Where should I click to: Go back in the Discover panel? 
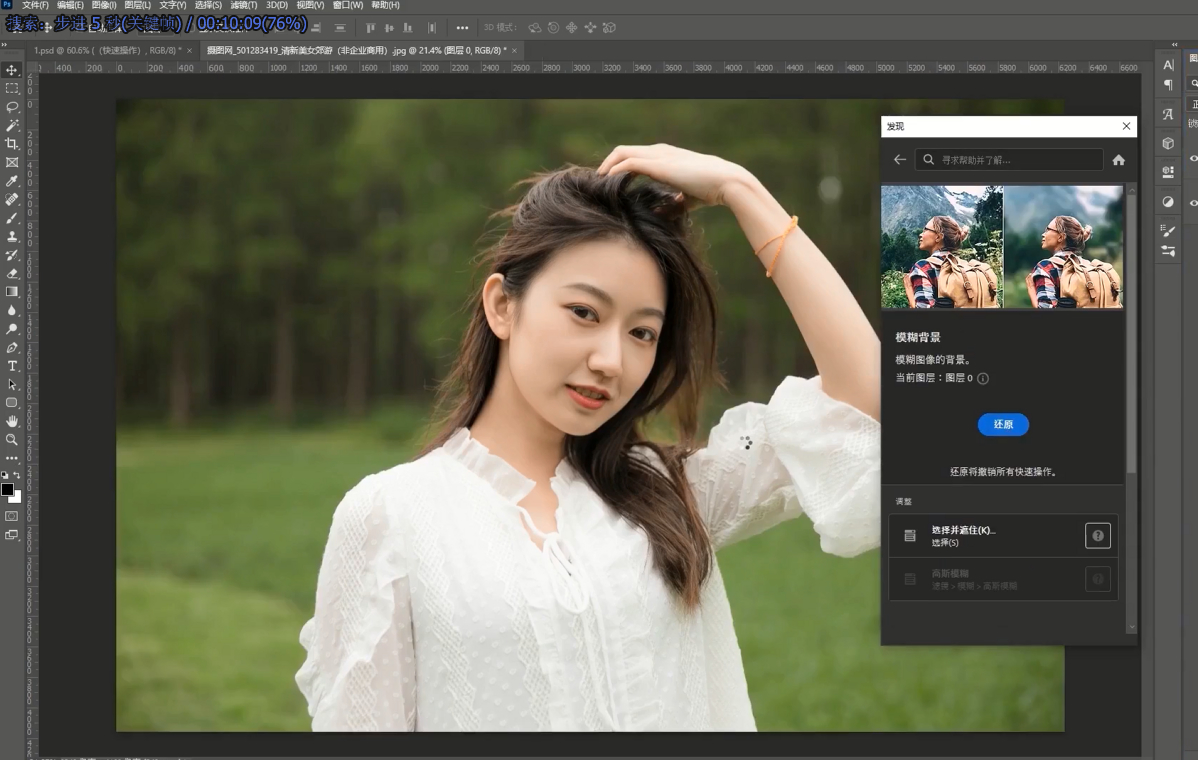pos(900,160)
